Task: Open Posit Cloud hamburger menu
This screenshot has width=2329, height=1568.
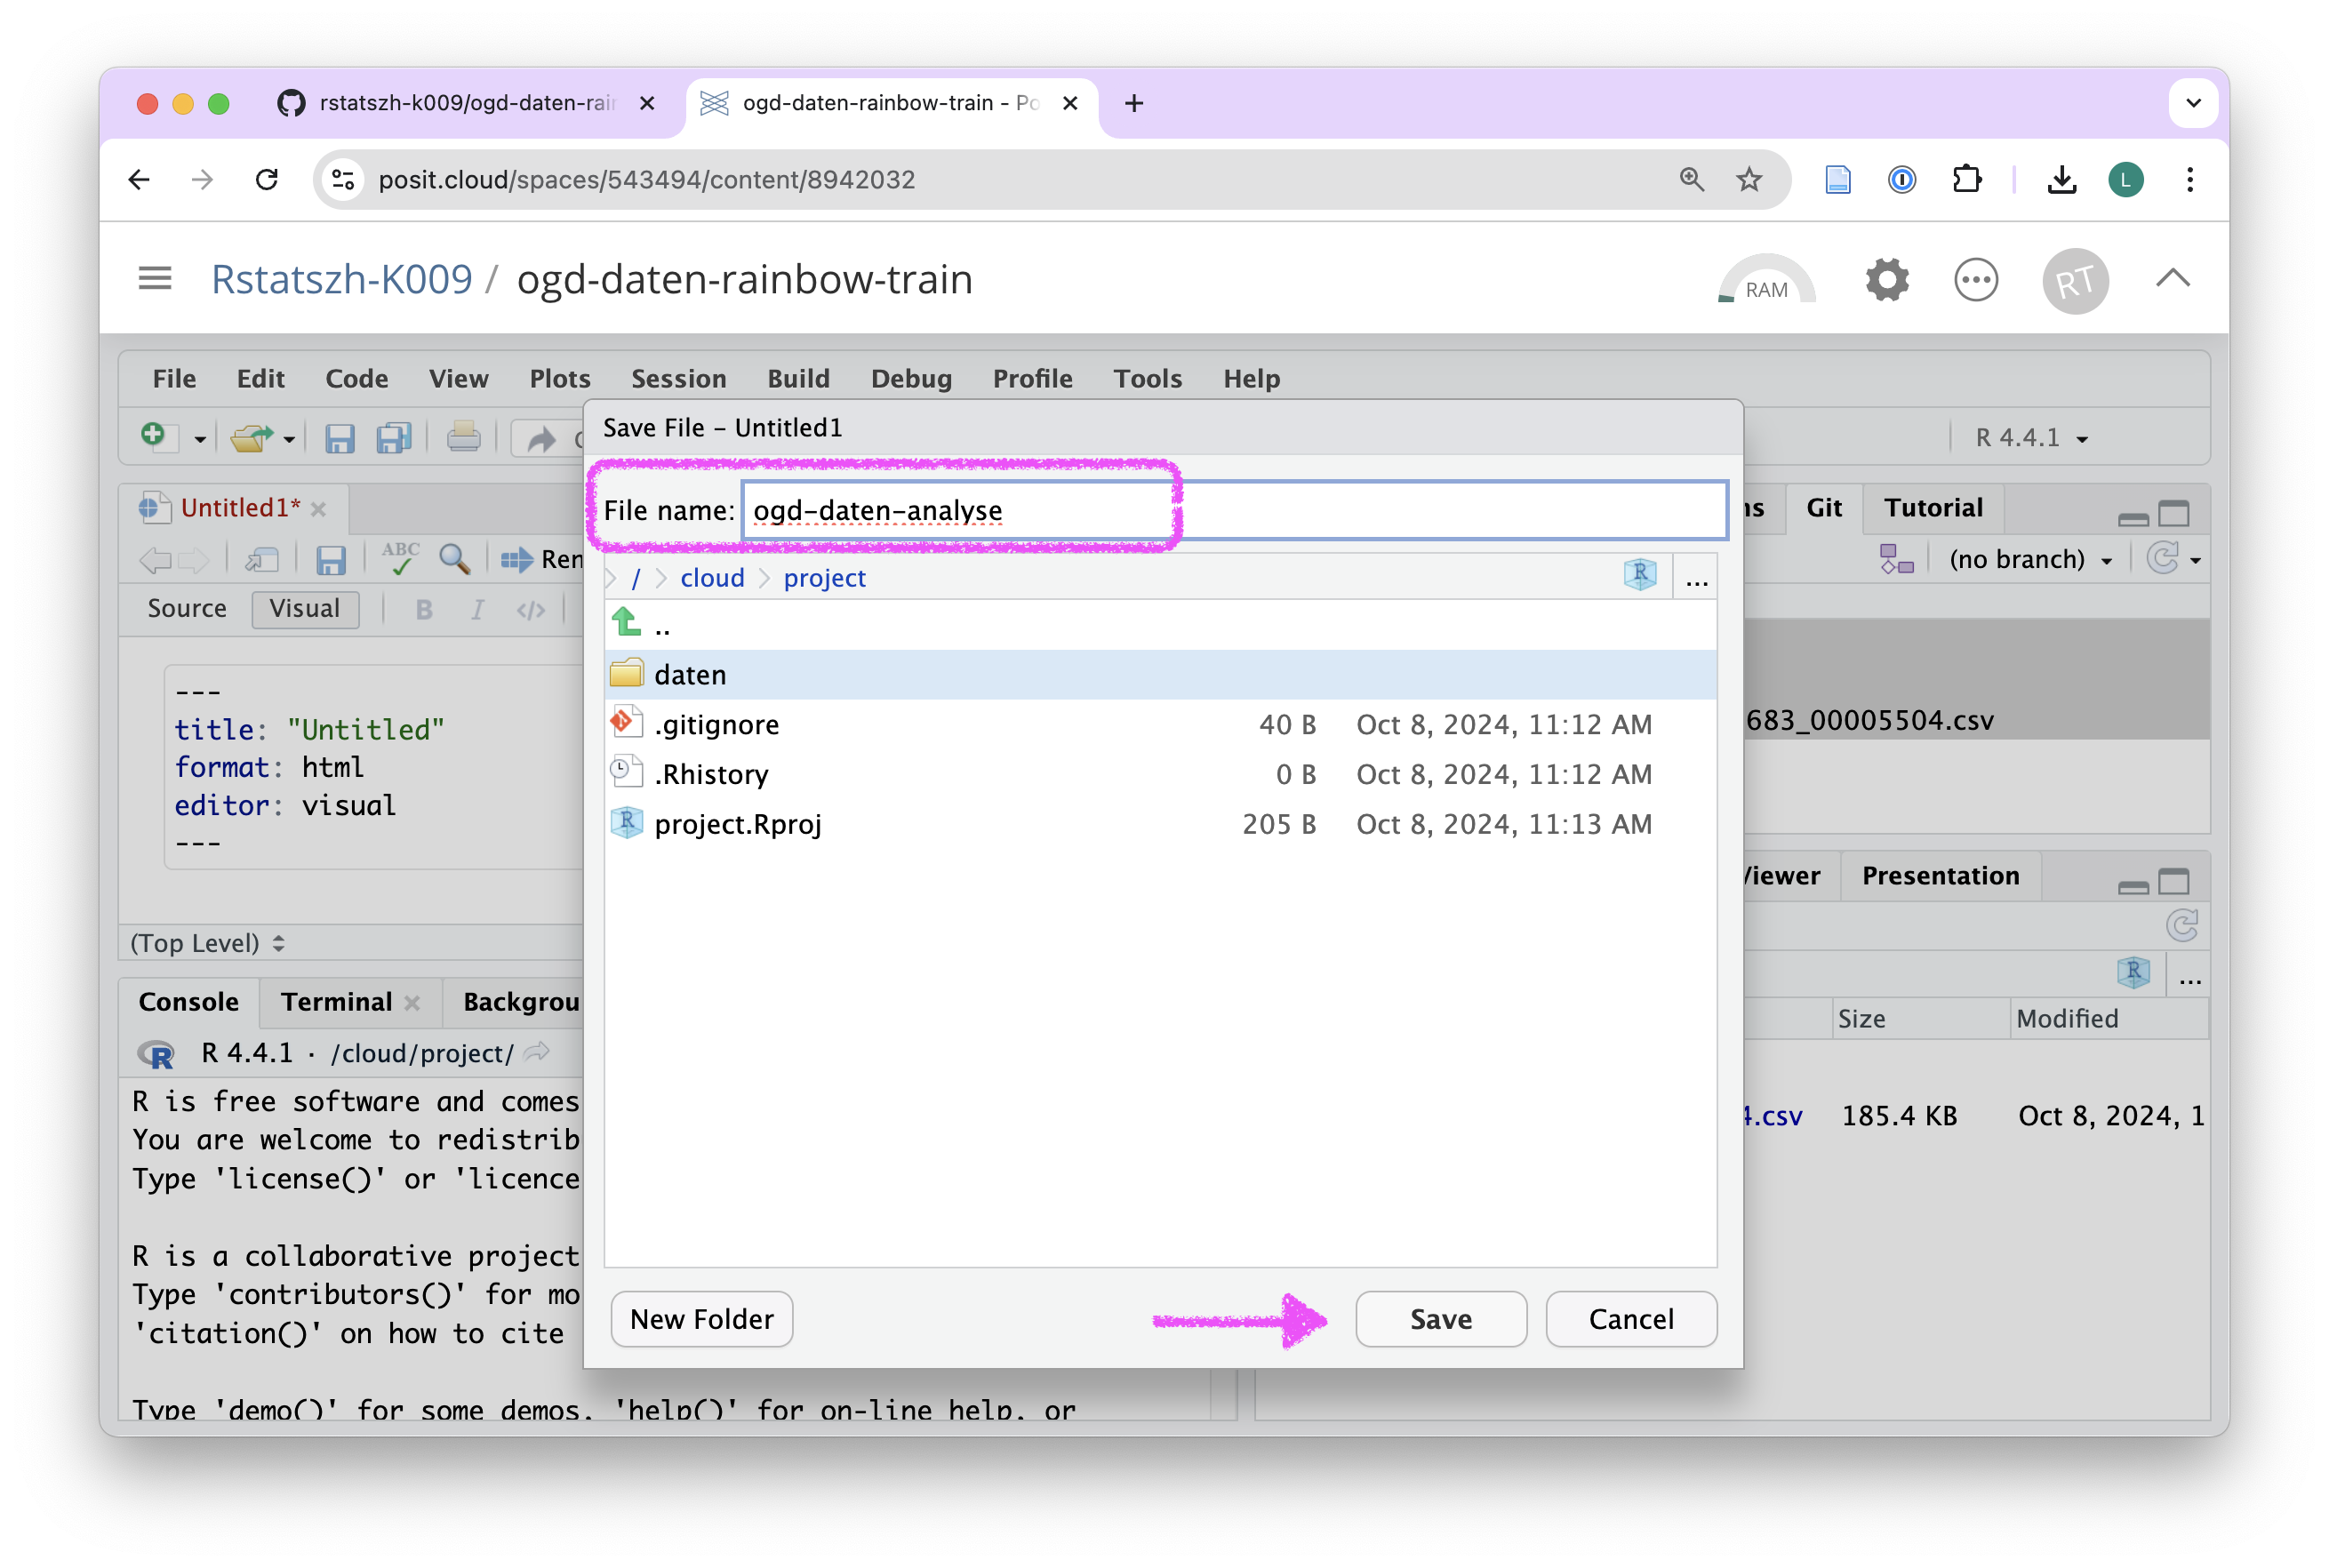Action: click(x=155, y=278)
